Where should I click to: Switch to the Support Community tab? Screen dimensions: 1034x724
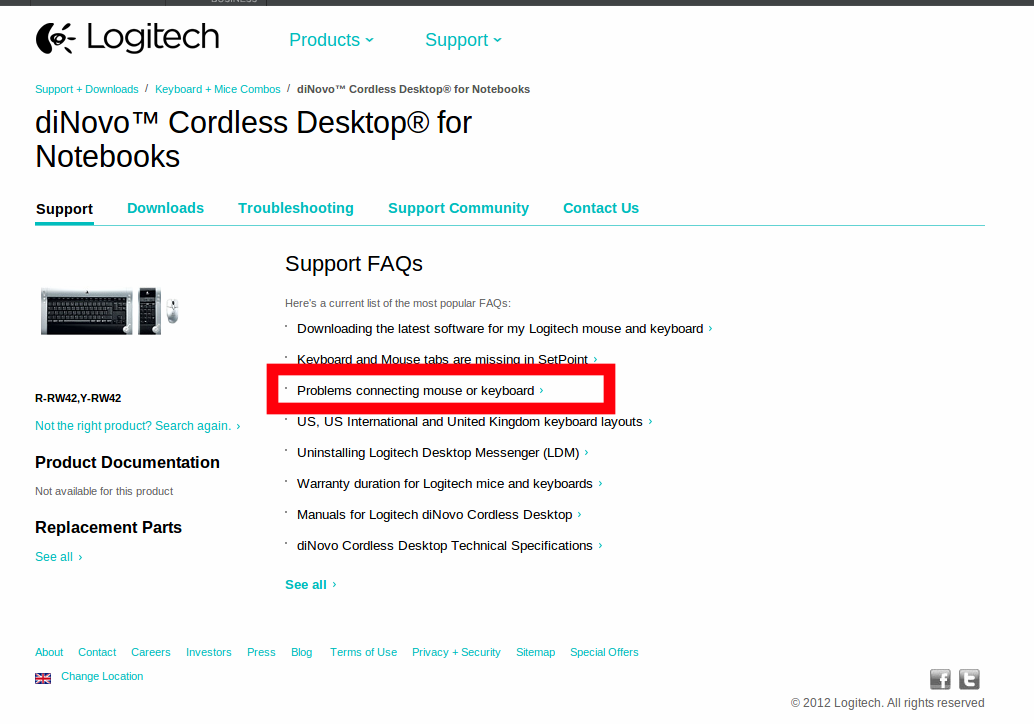[x=458, y=208]
